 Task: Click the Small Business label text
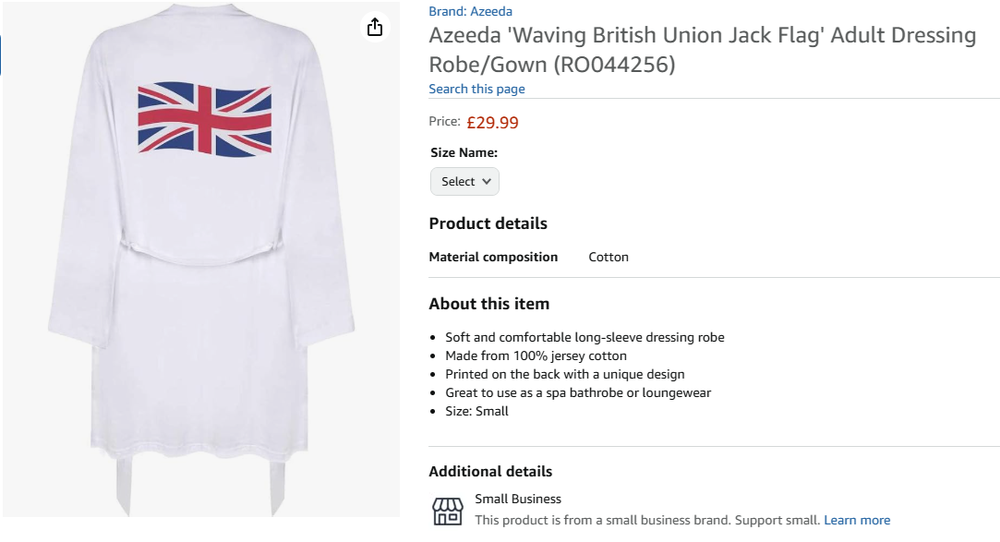[x=518, y=499]
